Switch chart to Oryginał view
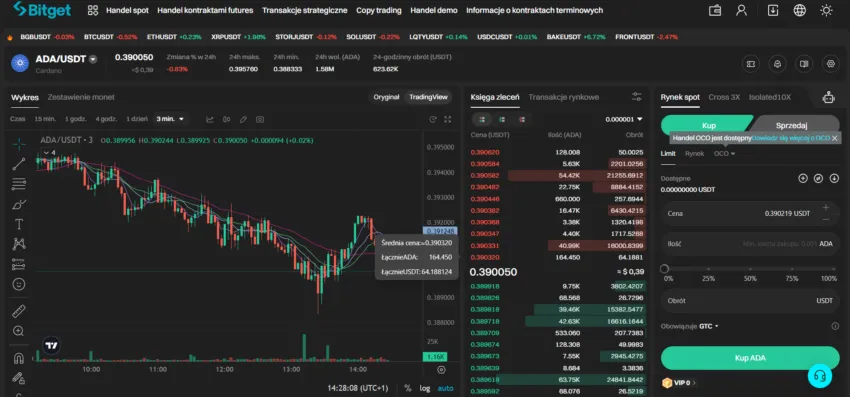Viewport: 850px width, 397px height. click(386, 97)
